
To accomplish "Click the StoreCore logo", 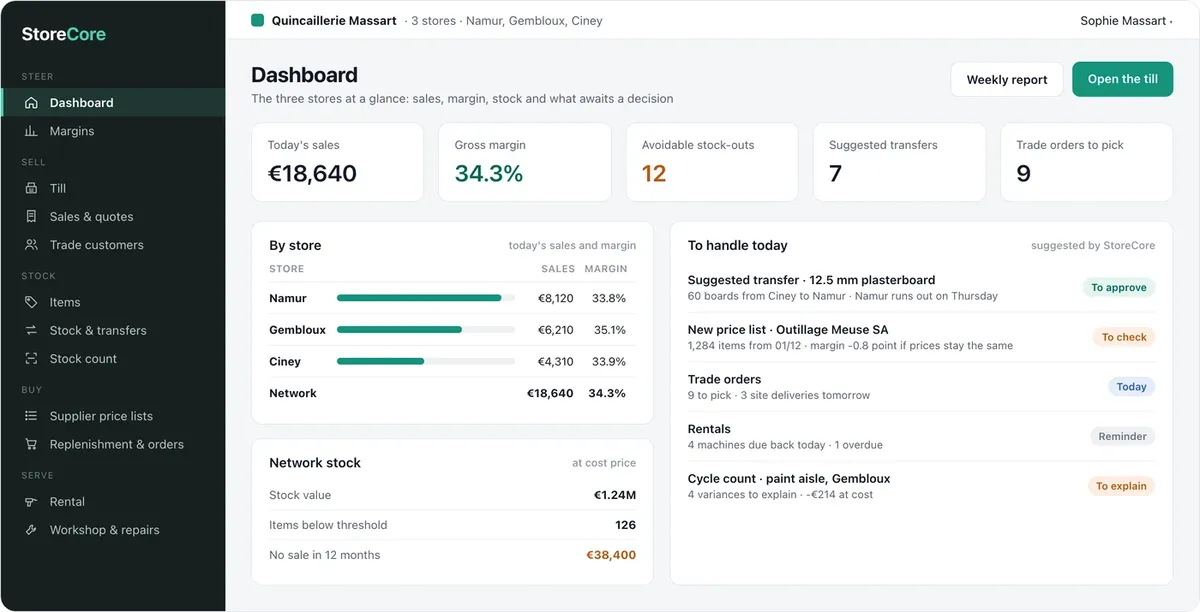I will [x=64, y=34].
